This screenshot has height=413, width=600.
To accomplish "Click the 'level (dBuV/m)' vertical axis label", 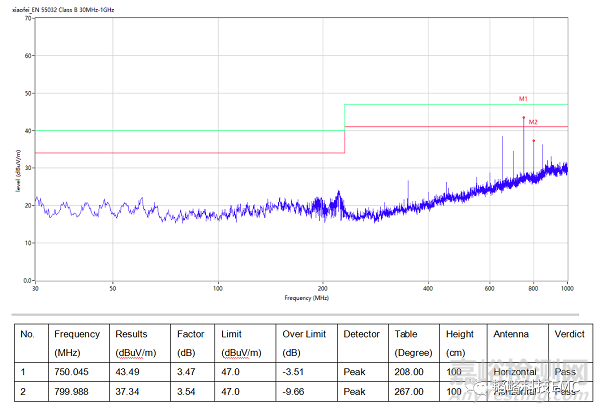I will click(x=18, y=171).
